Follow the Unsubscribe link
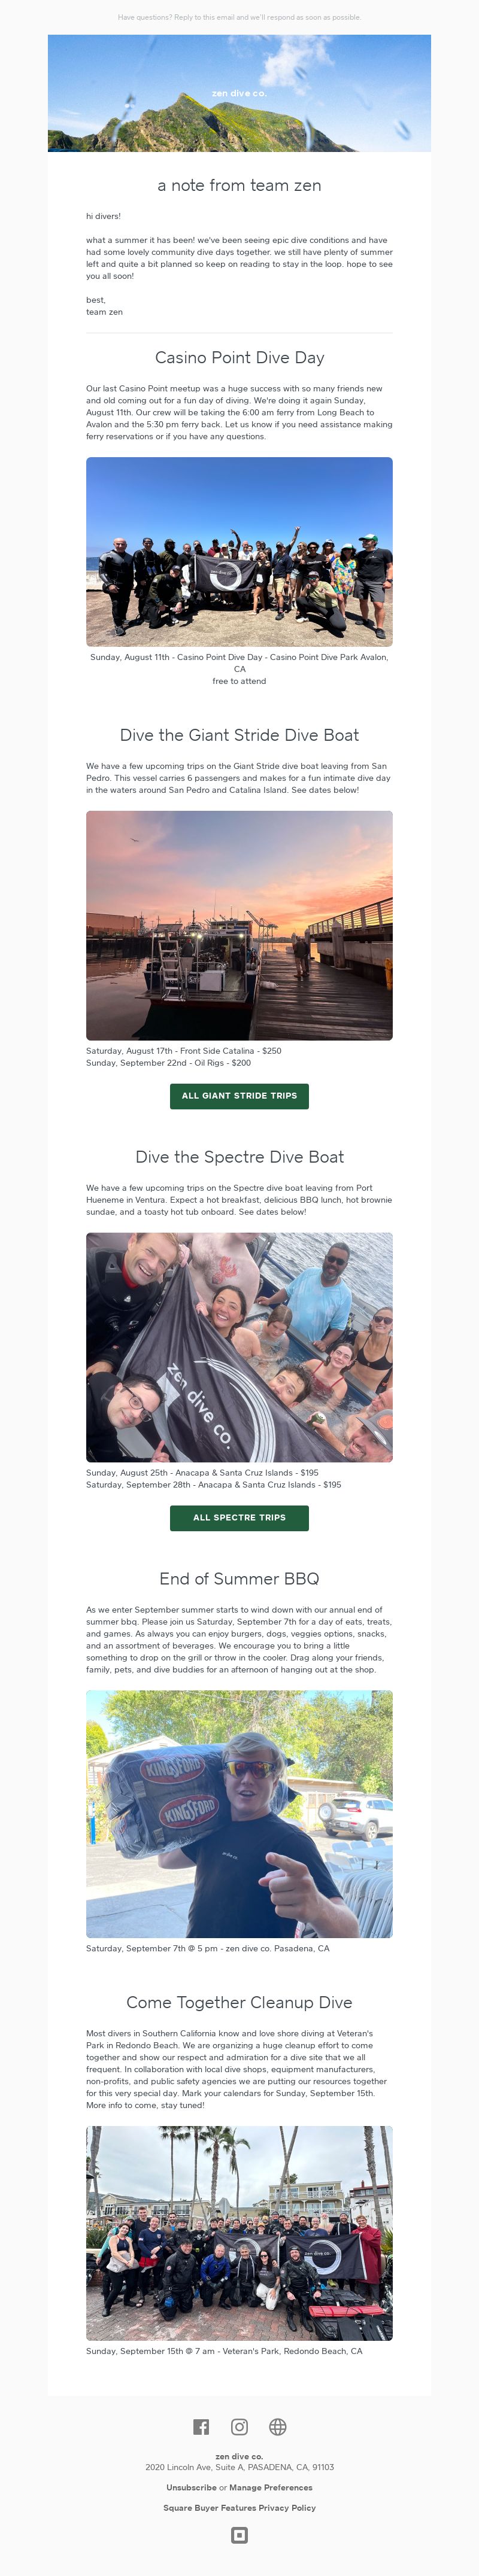 point(191,2487)
